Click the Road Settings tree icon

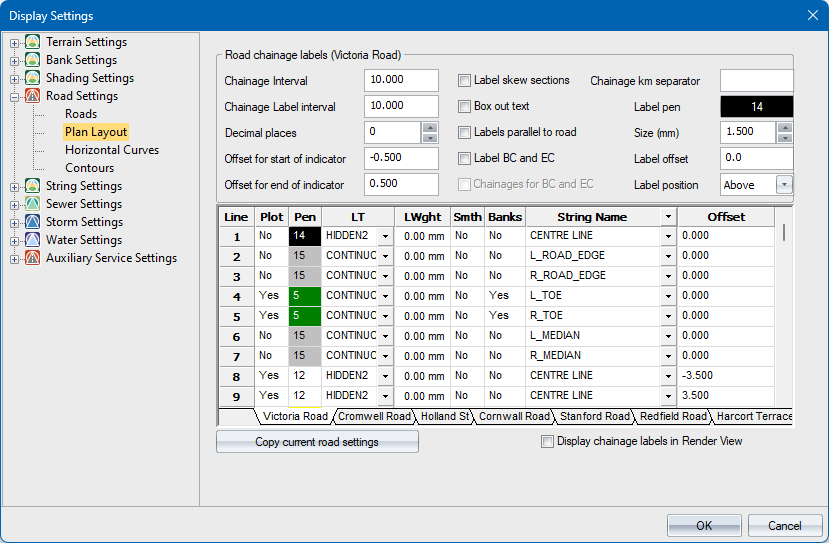click(x=33, y=96)
